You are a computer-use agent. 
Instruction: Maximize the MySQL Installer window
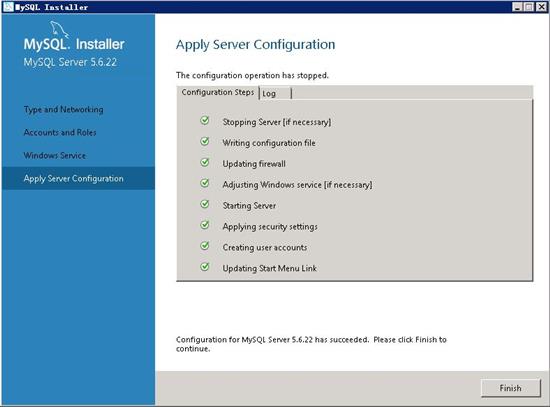pyautogui.click(x=529, y=7)
